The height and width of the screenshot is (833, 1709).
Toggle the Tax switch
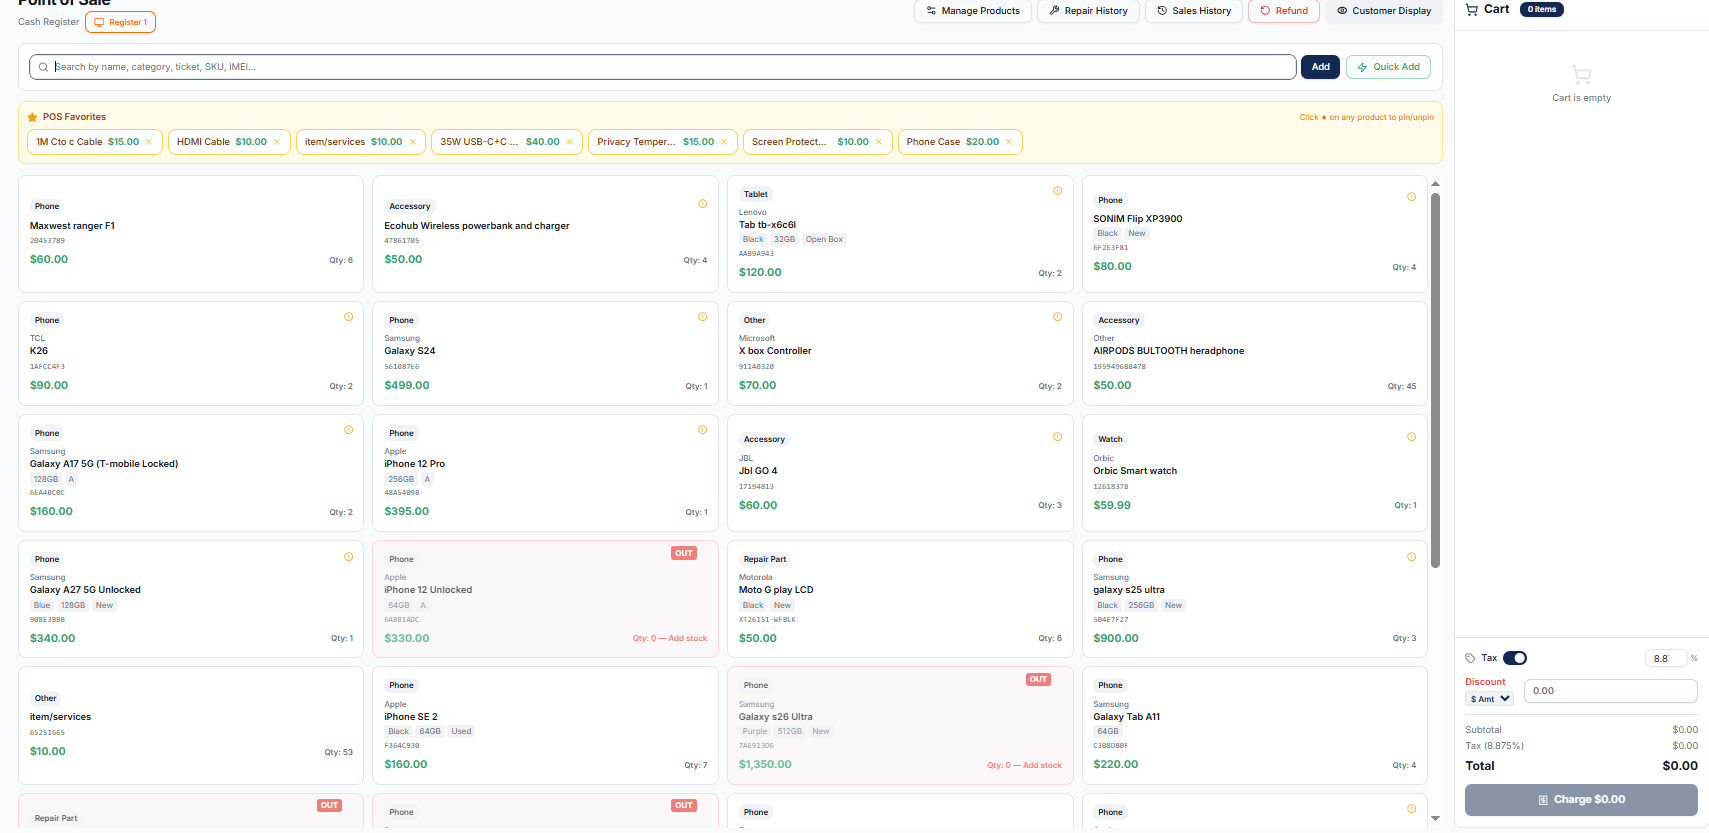point(1515,658)
